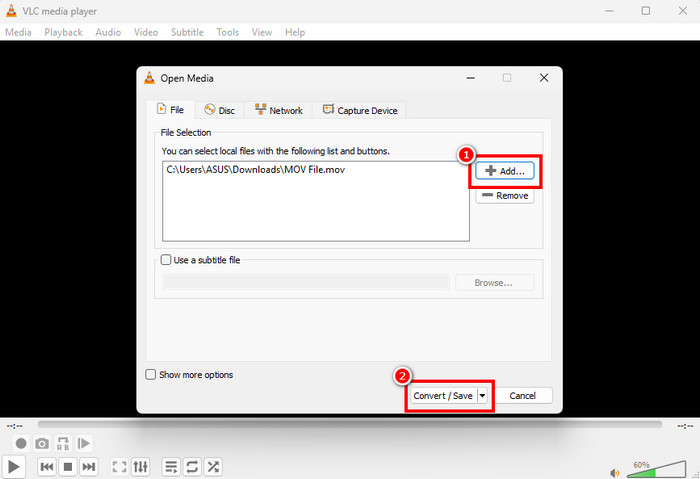Open the Media menu

coord(18,32)
